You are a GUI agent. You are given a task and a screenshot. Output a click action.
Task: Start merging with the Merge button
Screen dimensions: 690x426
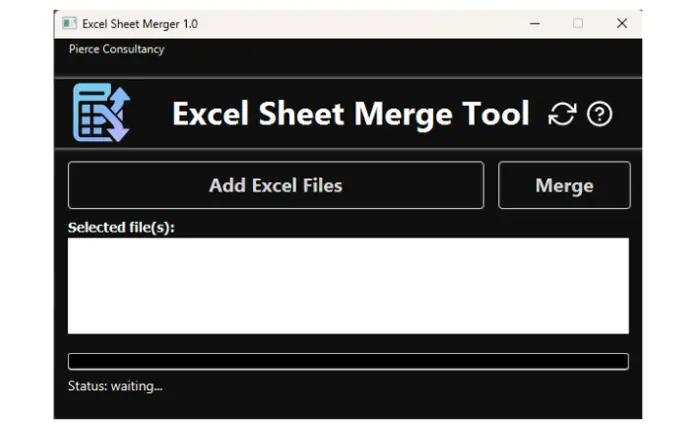click(x=564, y=185)
